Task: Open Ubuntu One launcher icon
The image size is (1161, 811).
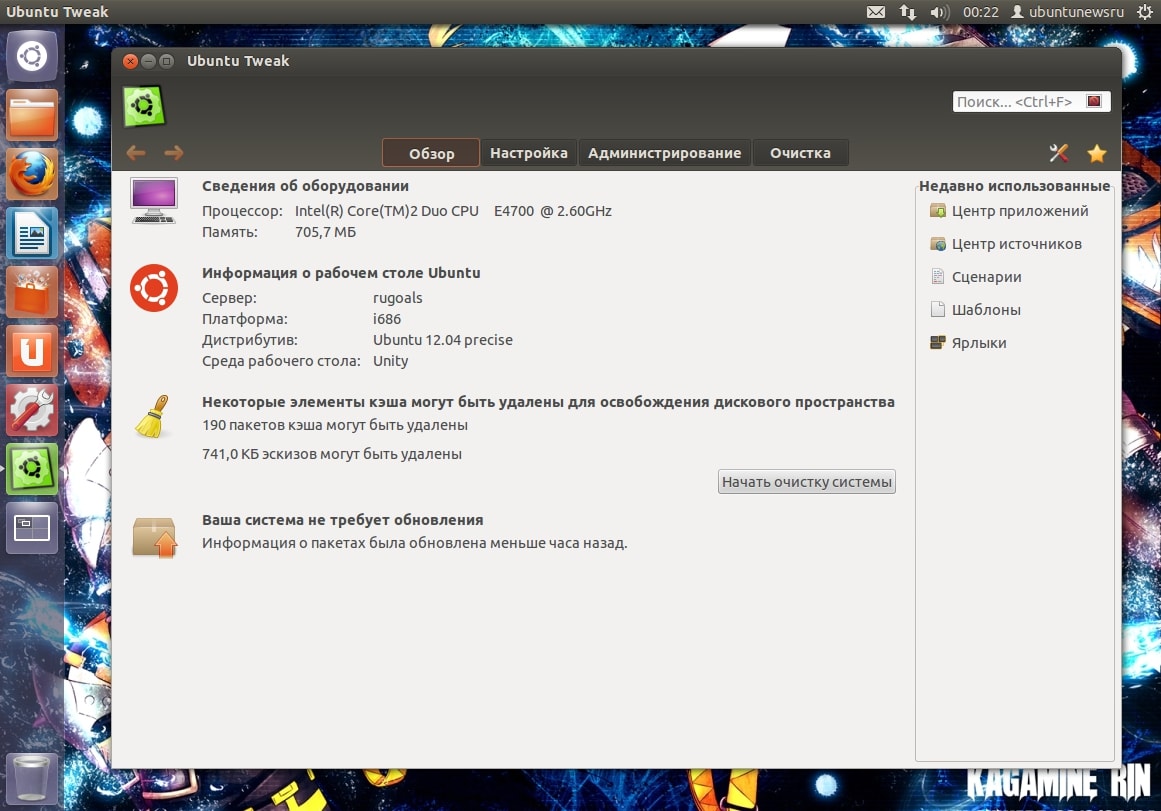Action: tap(32, 351)
